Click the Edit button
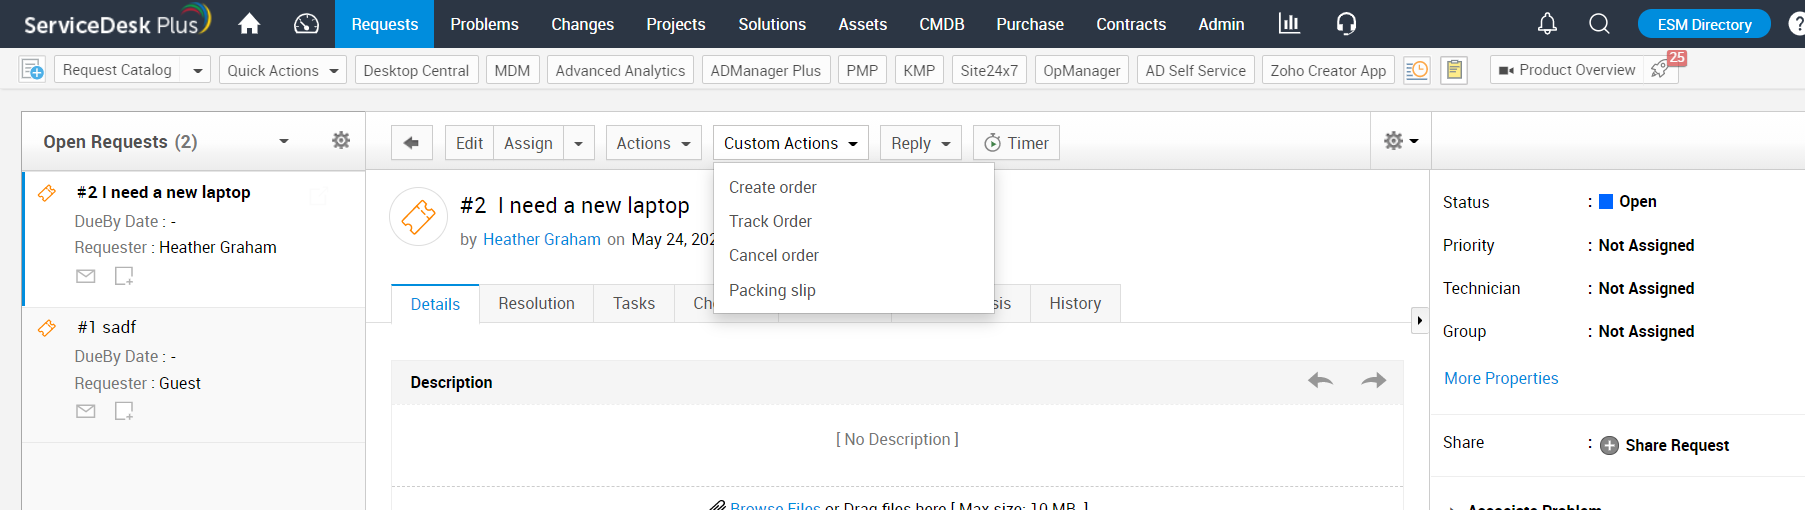This screenshot has width=1805, height=510. coord(469,143)
